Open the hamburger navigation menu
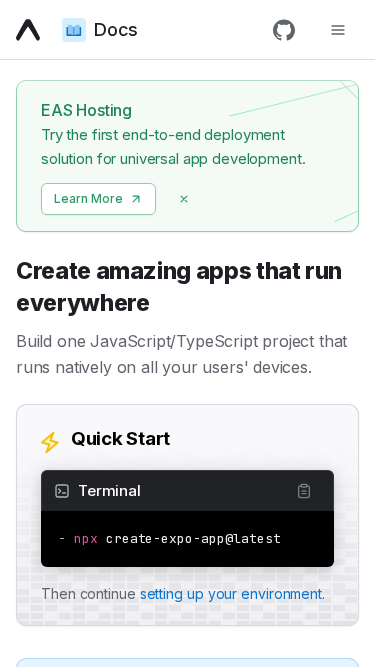Screen dimensions: 375x667 338,30
